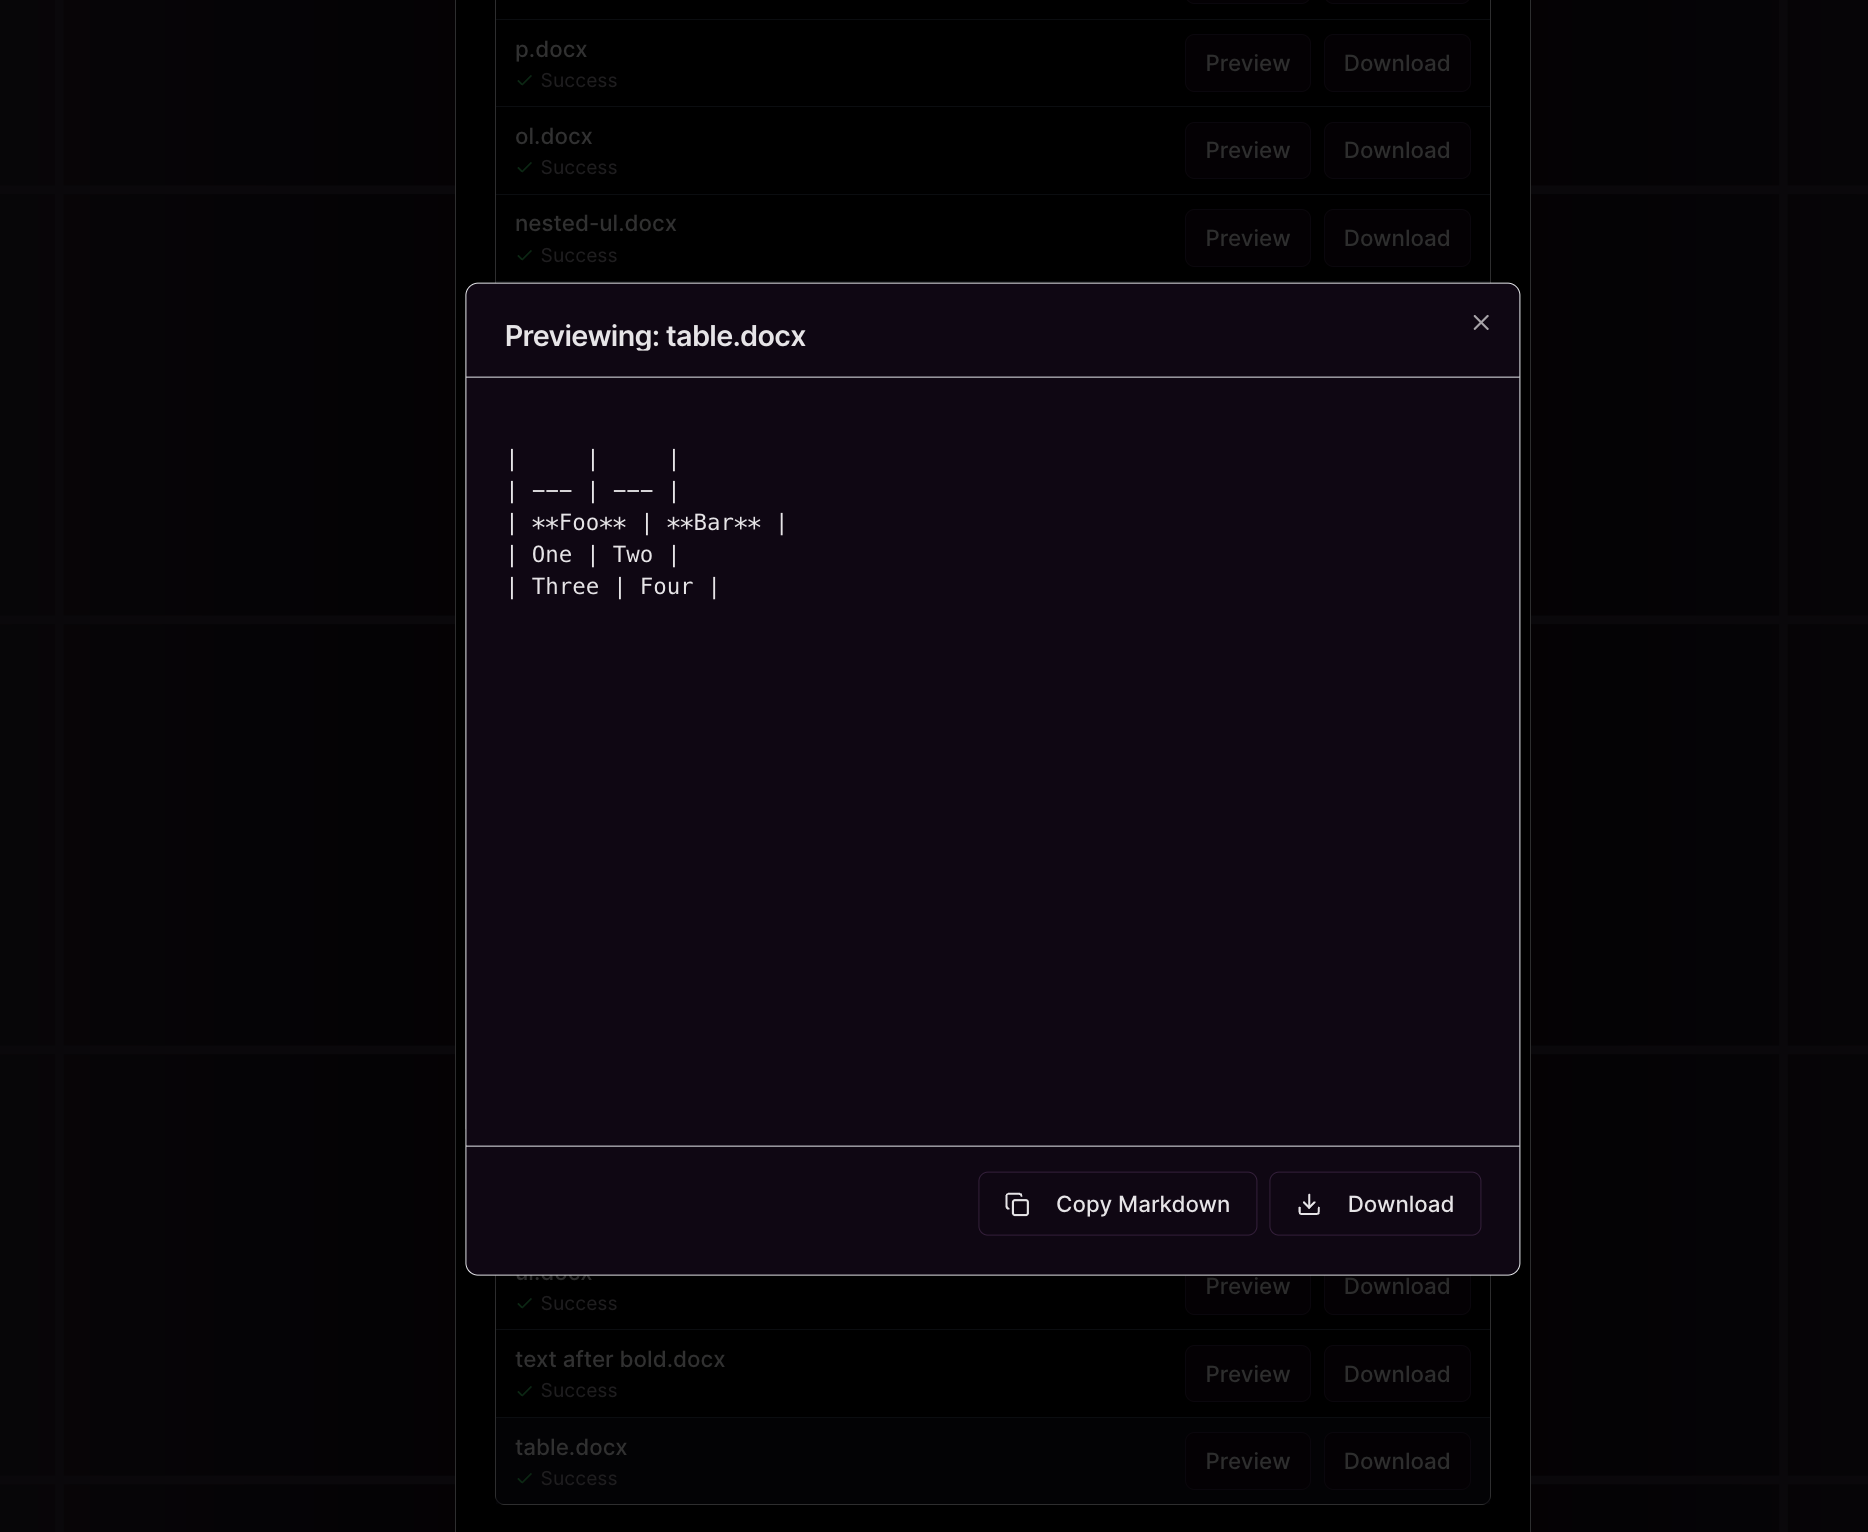Preview ol.docx in the background list
The width and height of the screenshot is (1868, 1532).
1247,150
